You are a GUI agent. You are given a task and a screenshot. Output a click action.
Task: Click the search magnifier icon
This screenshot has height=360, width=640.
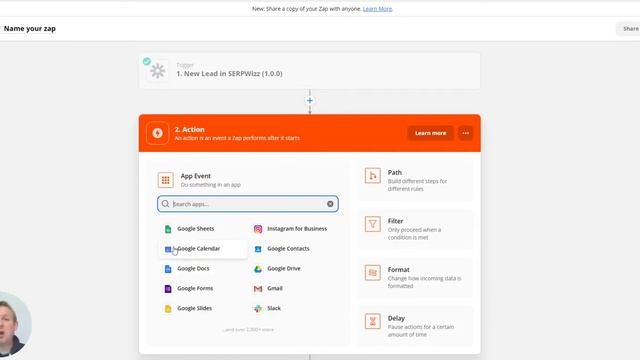[x=165, y=204]
